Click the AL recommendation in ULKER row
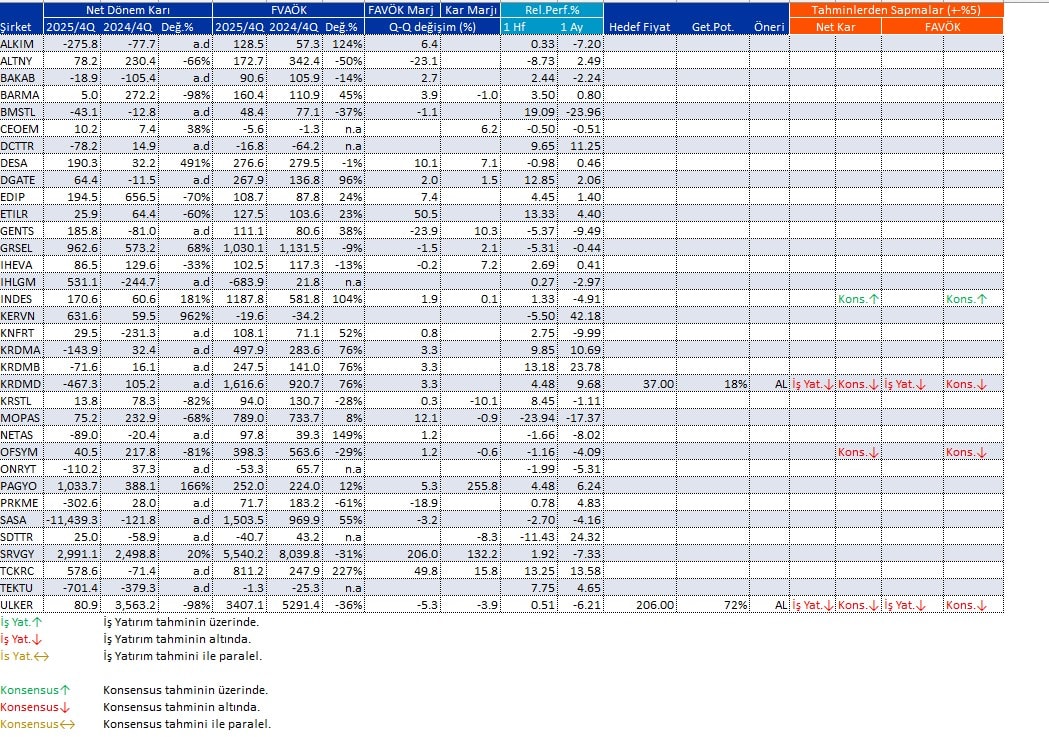Screen dimensions: 1049x737 (x=779, y=604)
